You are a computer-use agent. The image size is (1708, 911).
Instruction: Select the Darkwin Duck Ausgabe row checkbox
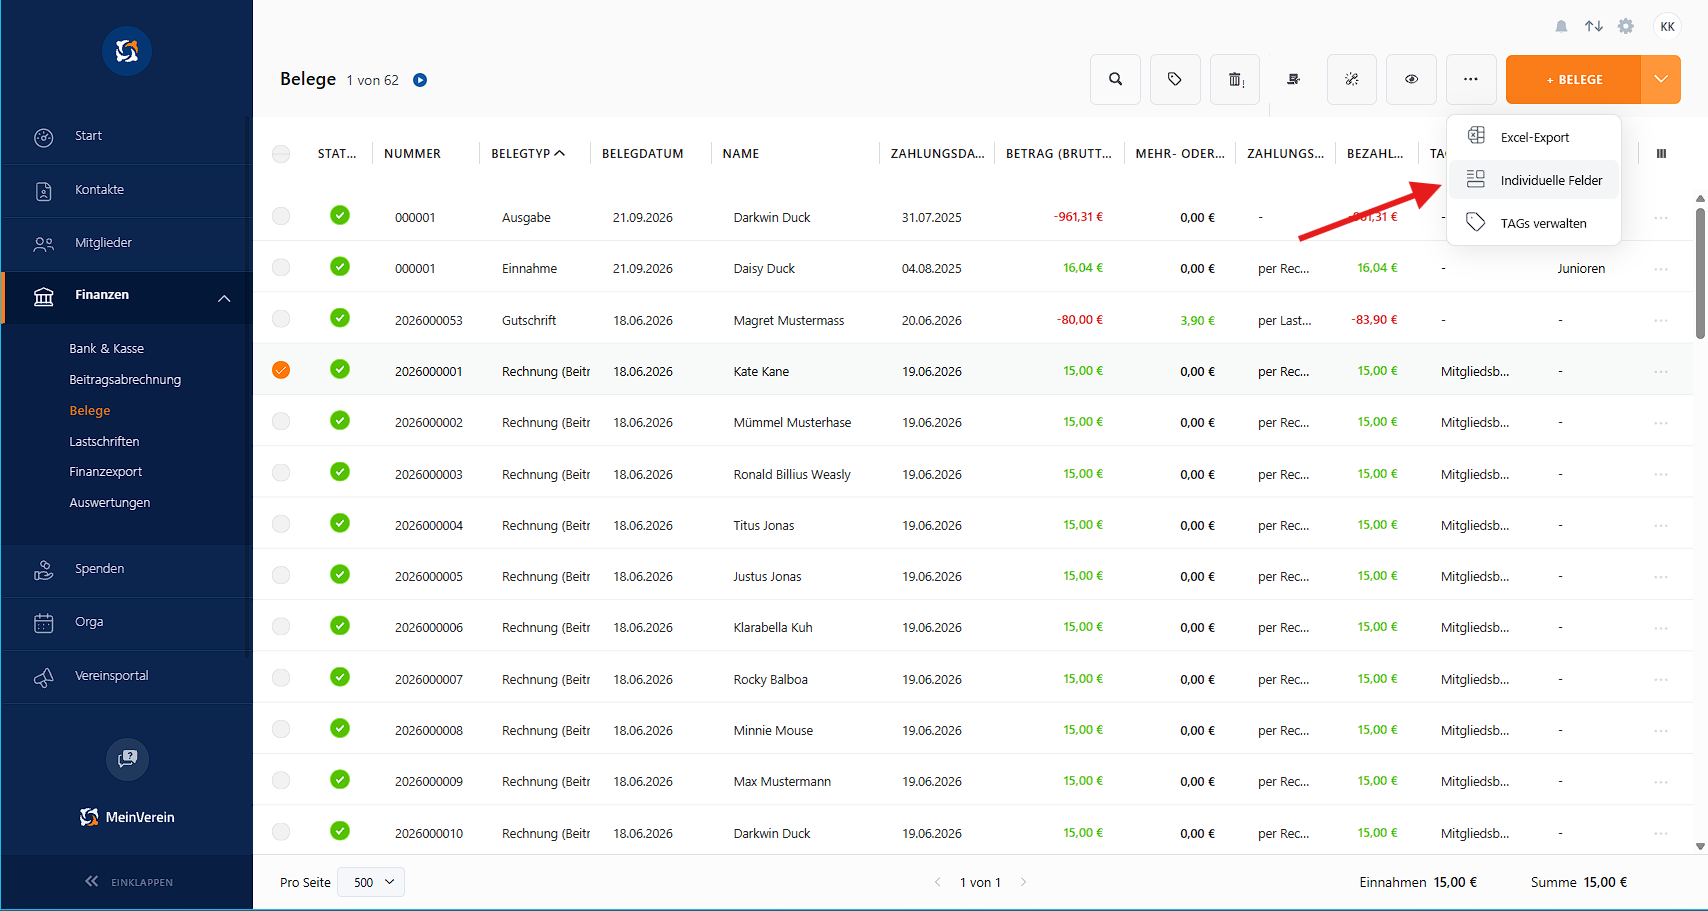click(x=281, y=216)
